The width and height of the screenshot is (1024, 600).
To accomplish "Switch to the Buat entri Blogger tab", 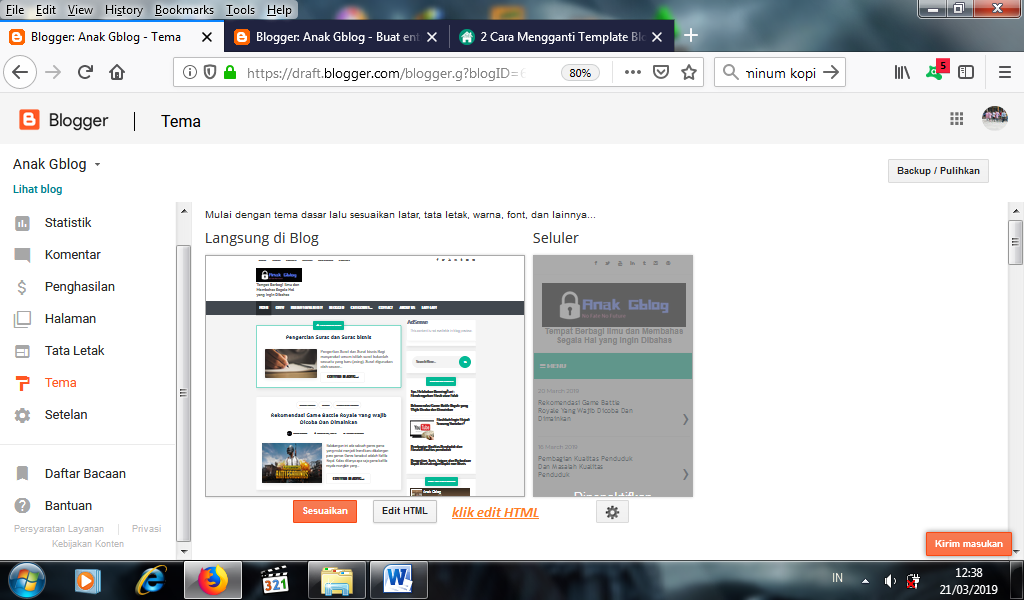I will (x=336, y=37).
